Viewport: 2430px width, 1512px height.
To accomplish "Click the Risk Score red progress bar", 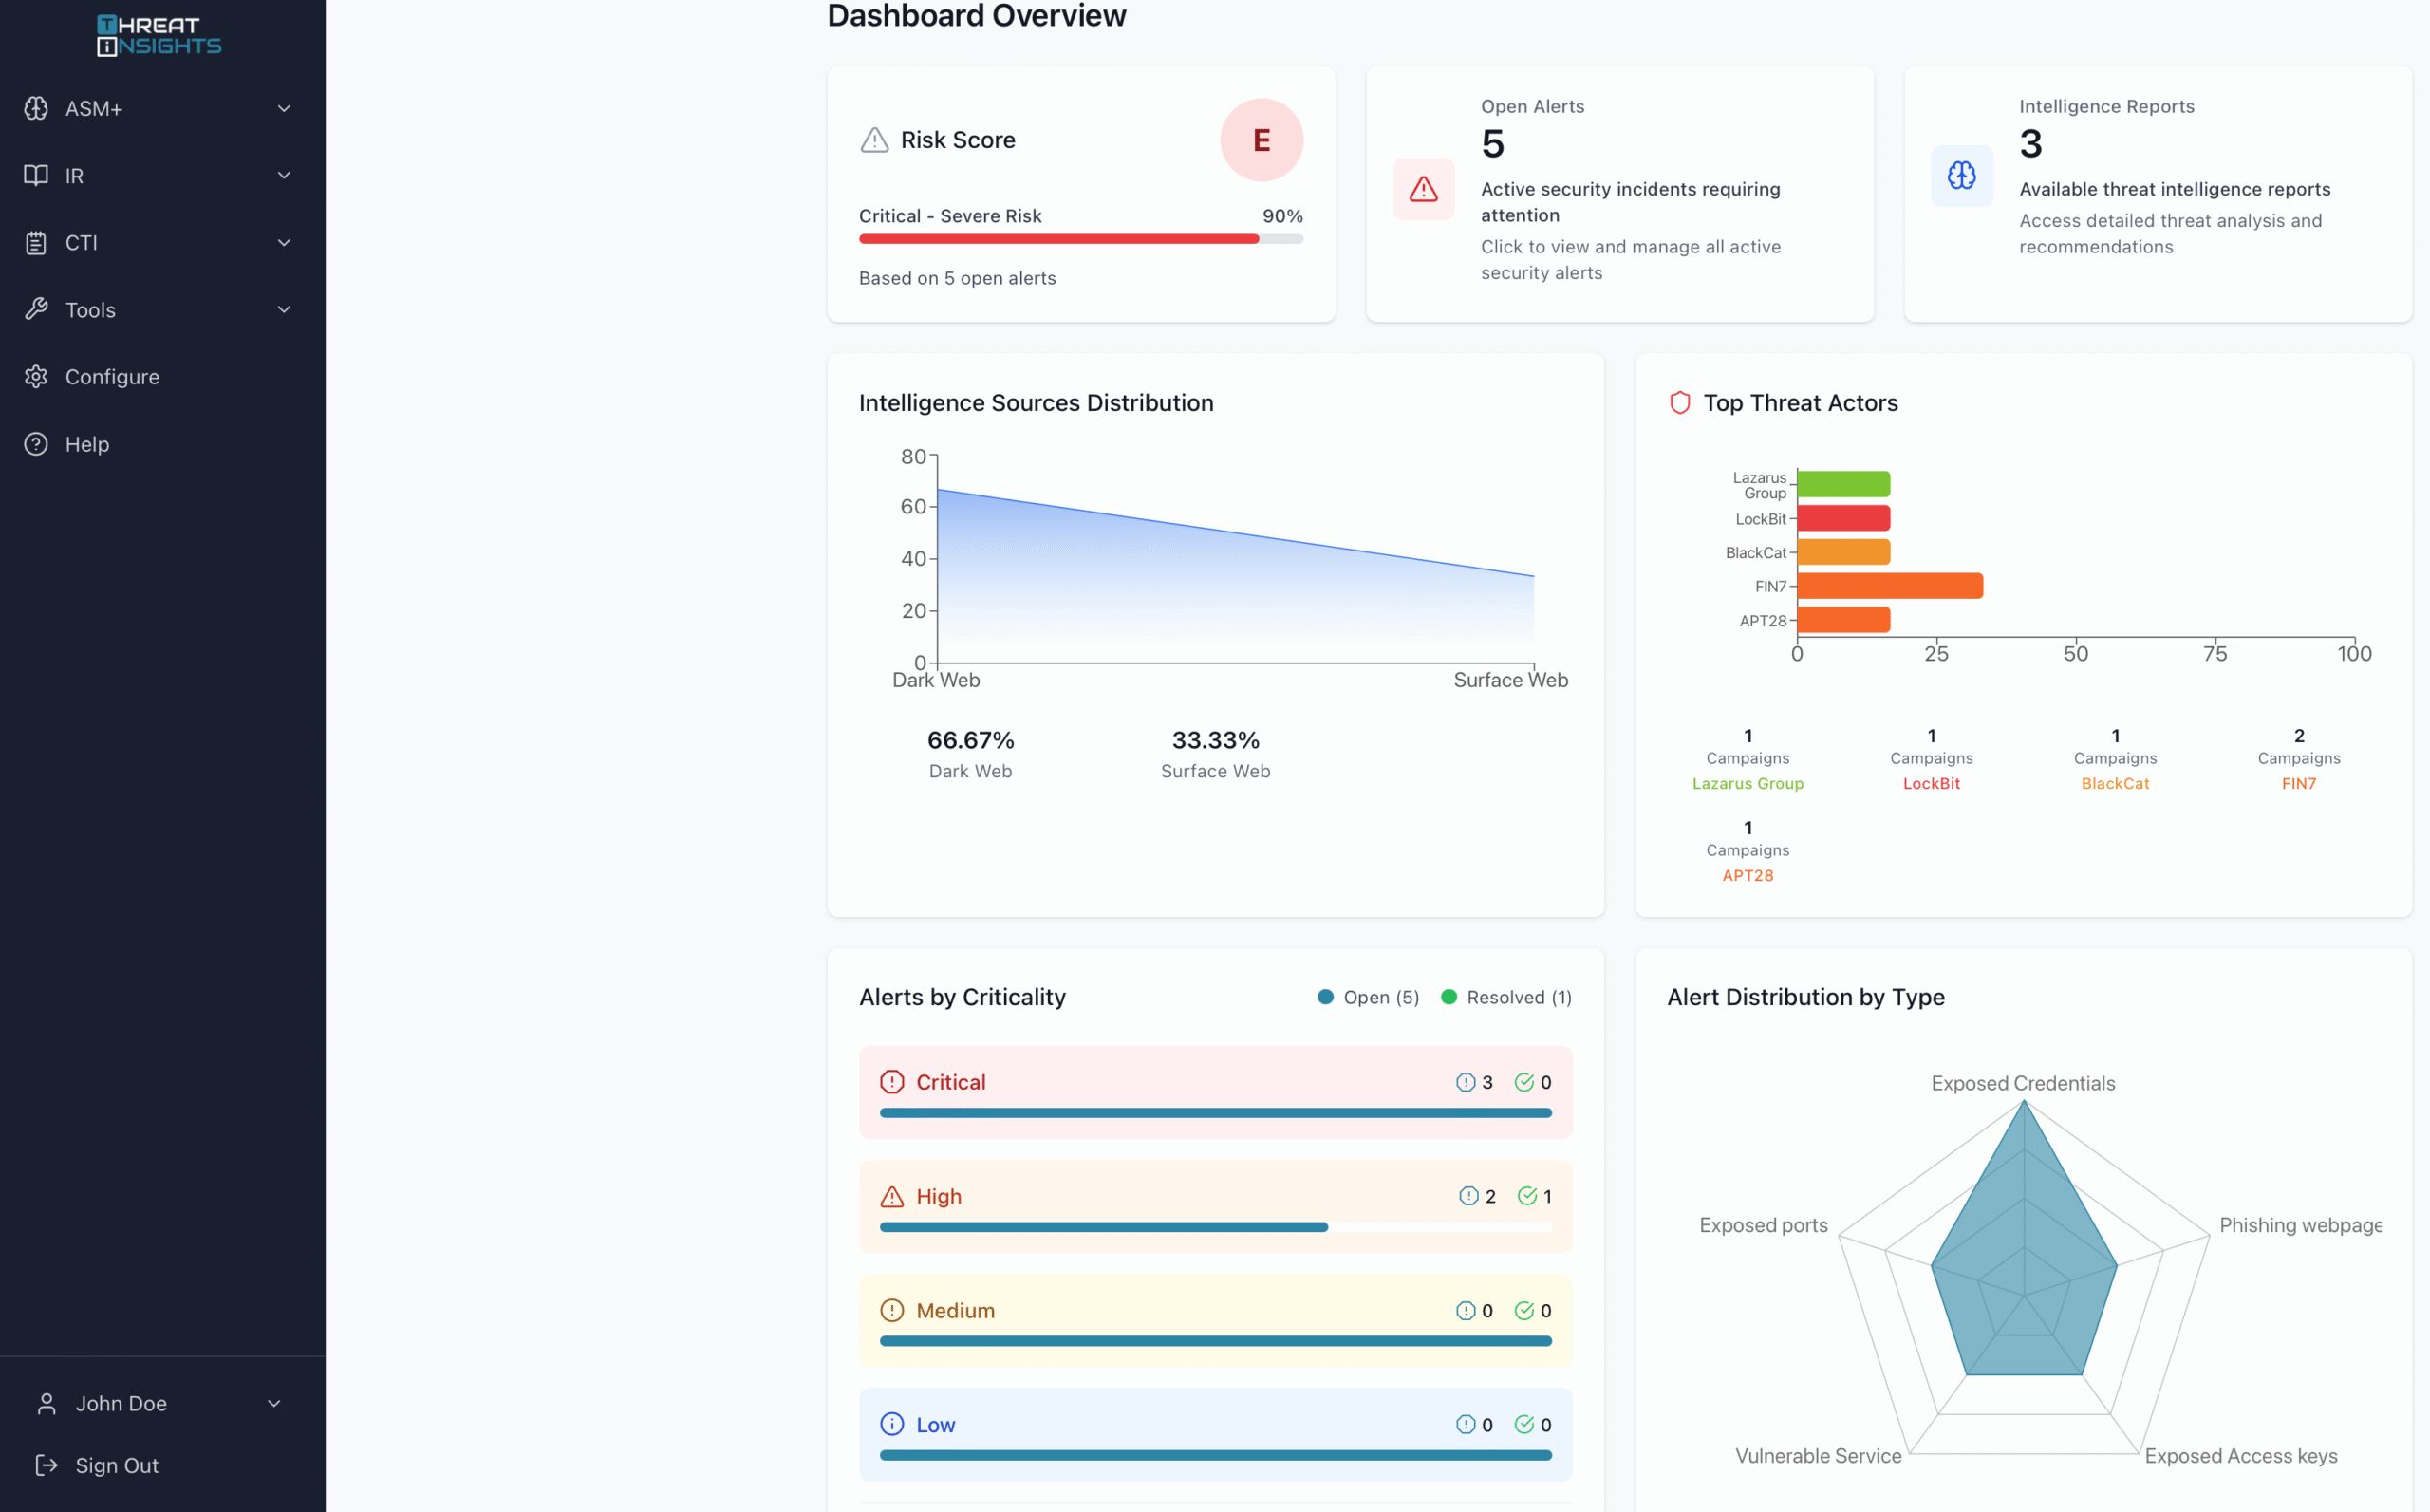I will pyautogui.click(x=1058, y=239).
